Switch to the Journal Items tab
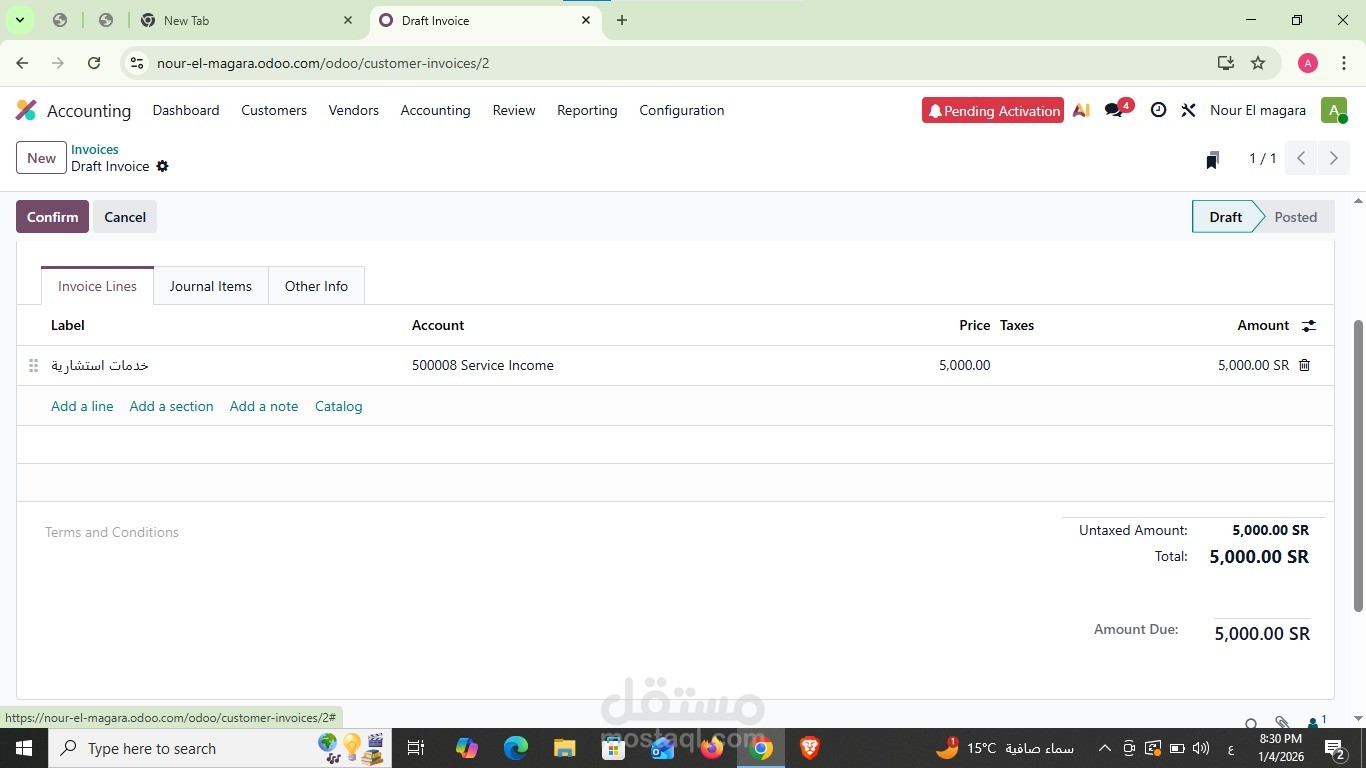The image size is (1366, 768). pos(209,286)
